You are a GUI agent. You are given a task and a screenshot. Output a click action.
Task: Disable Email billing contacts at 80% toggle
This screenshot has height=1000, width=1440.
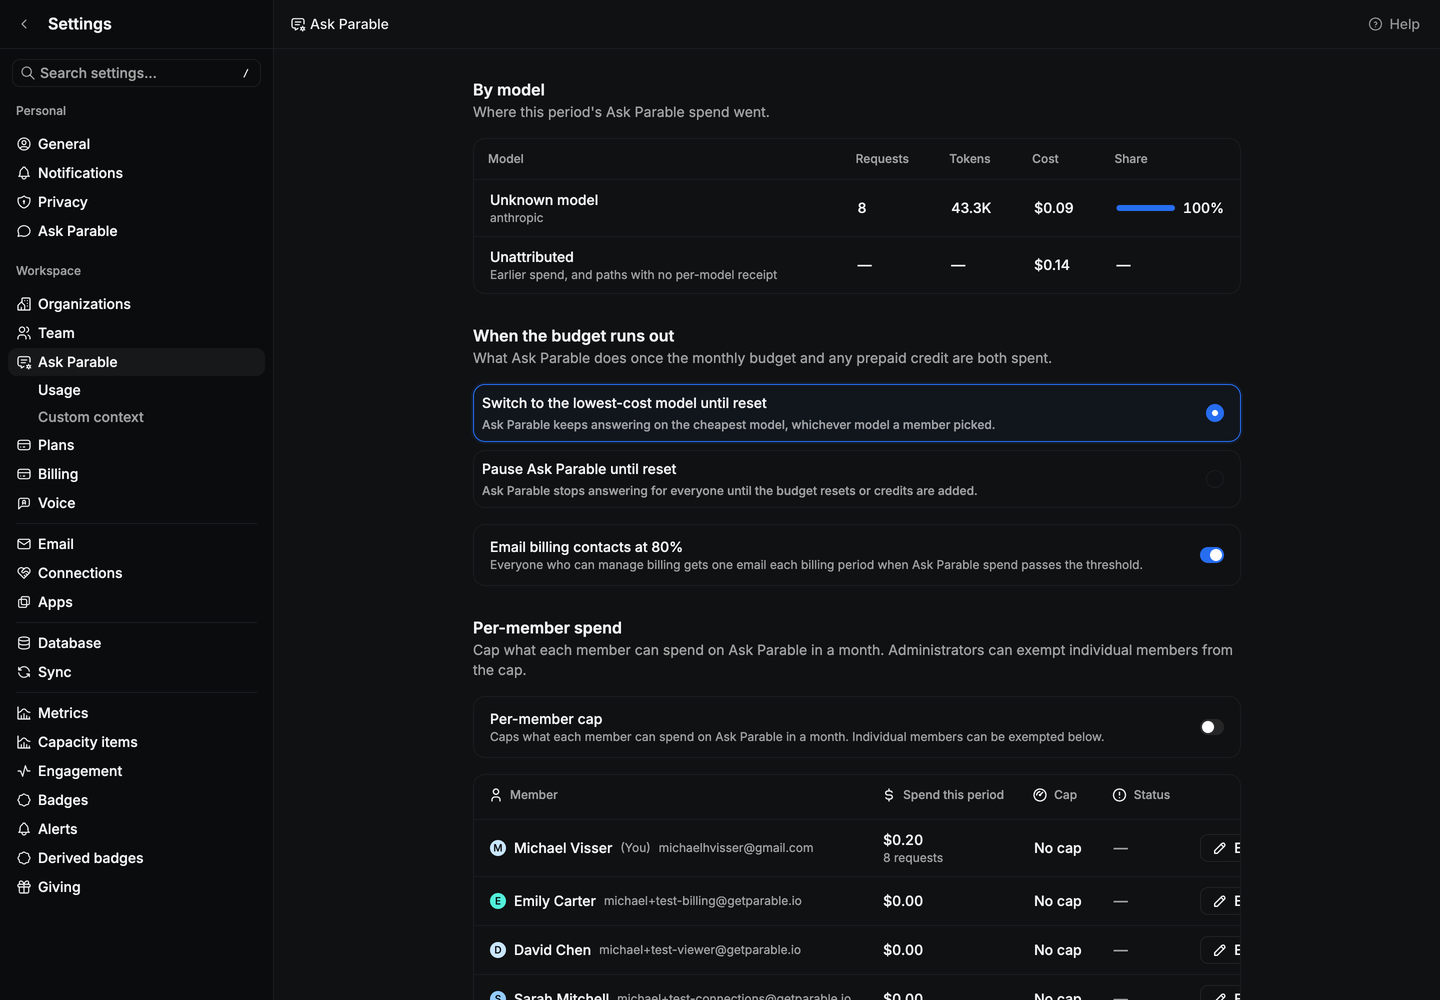pos(1212,555)
